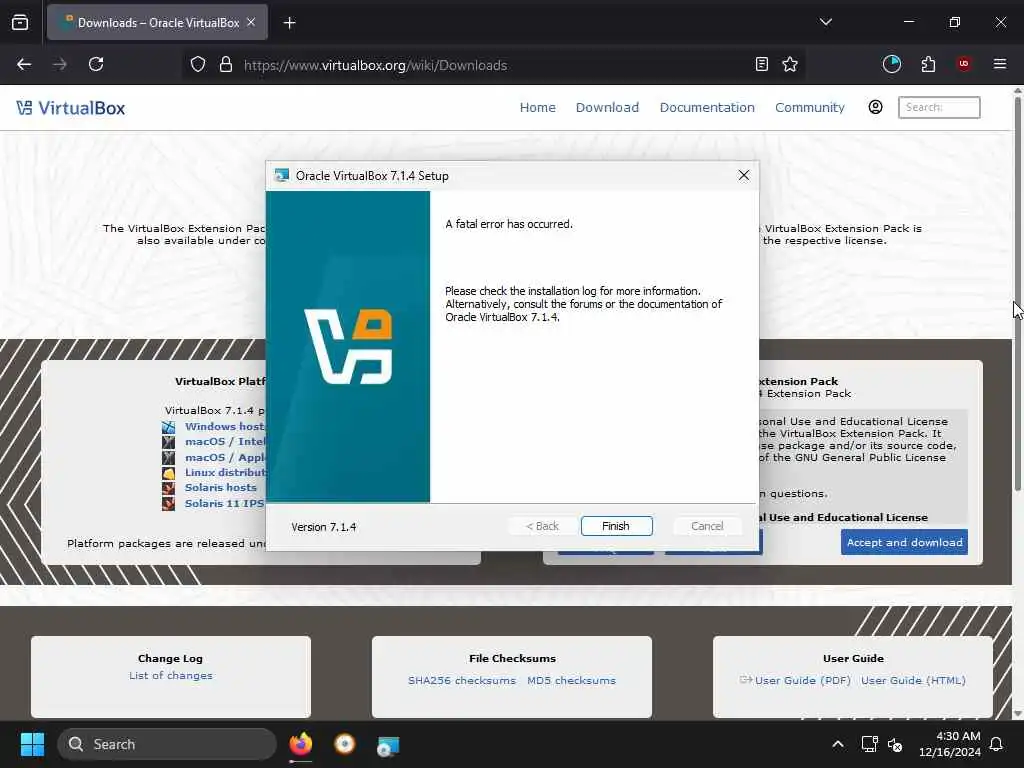
Task: Click the user account icon
Action: pos(875,107)
